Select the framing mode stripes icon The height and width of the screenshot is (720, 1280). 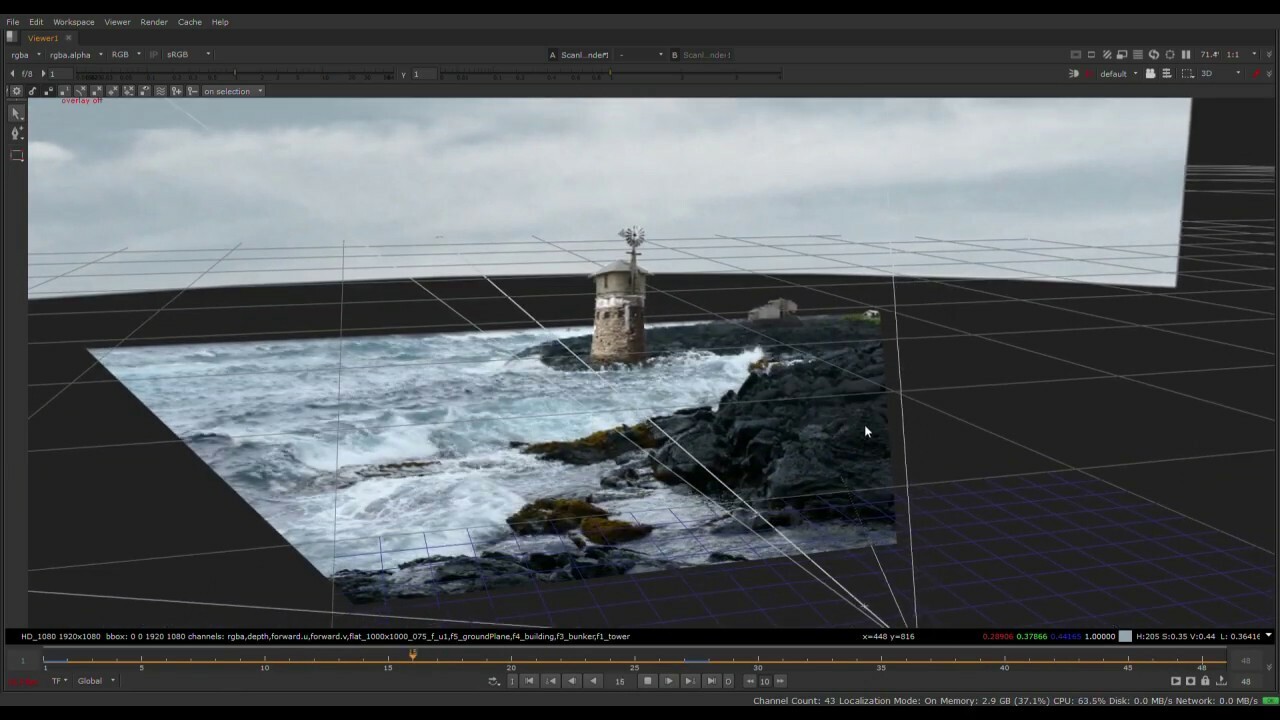coord(1137,54)
